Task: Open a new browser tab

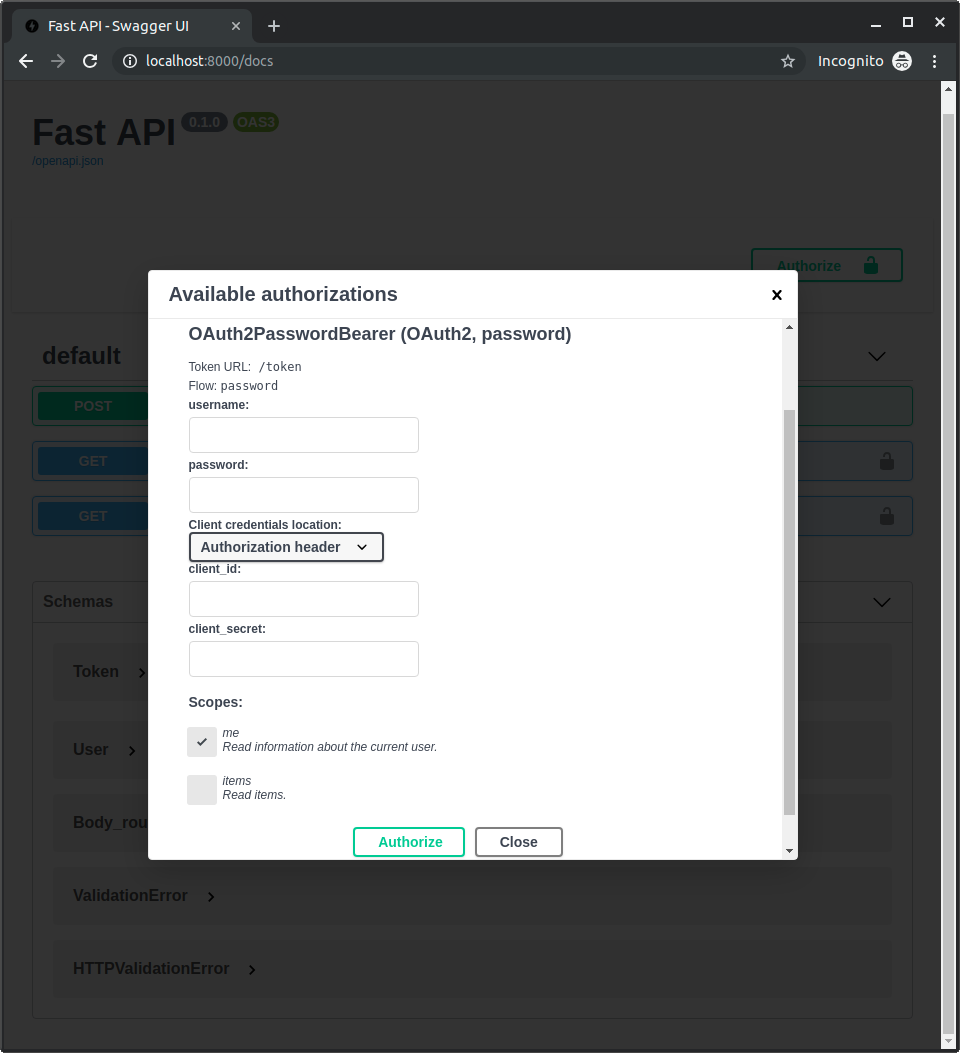Action: point(274,26)
